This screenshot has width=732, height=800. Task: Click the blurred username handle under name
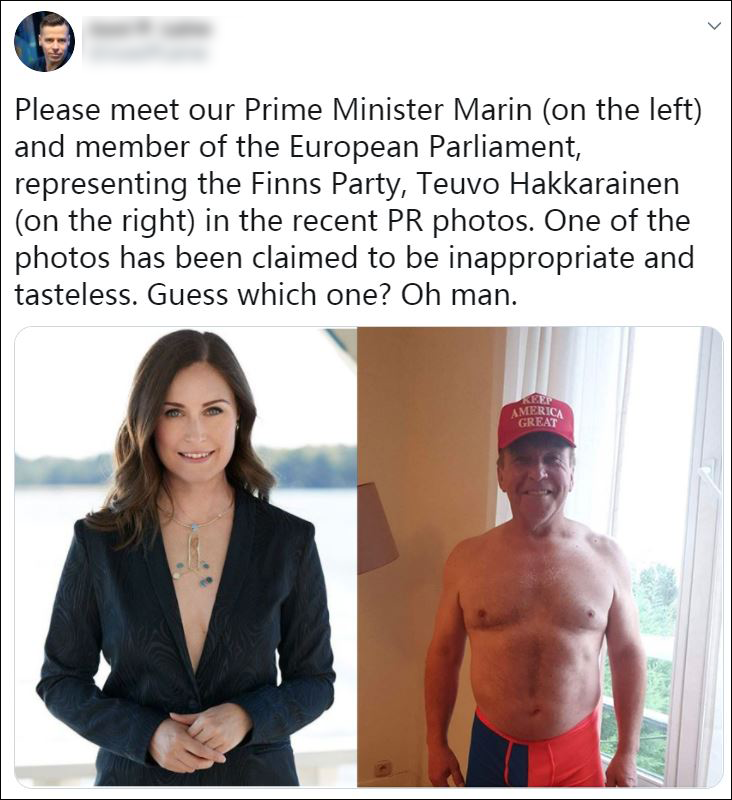148,53
